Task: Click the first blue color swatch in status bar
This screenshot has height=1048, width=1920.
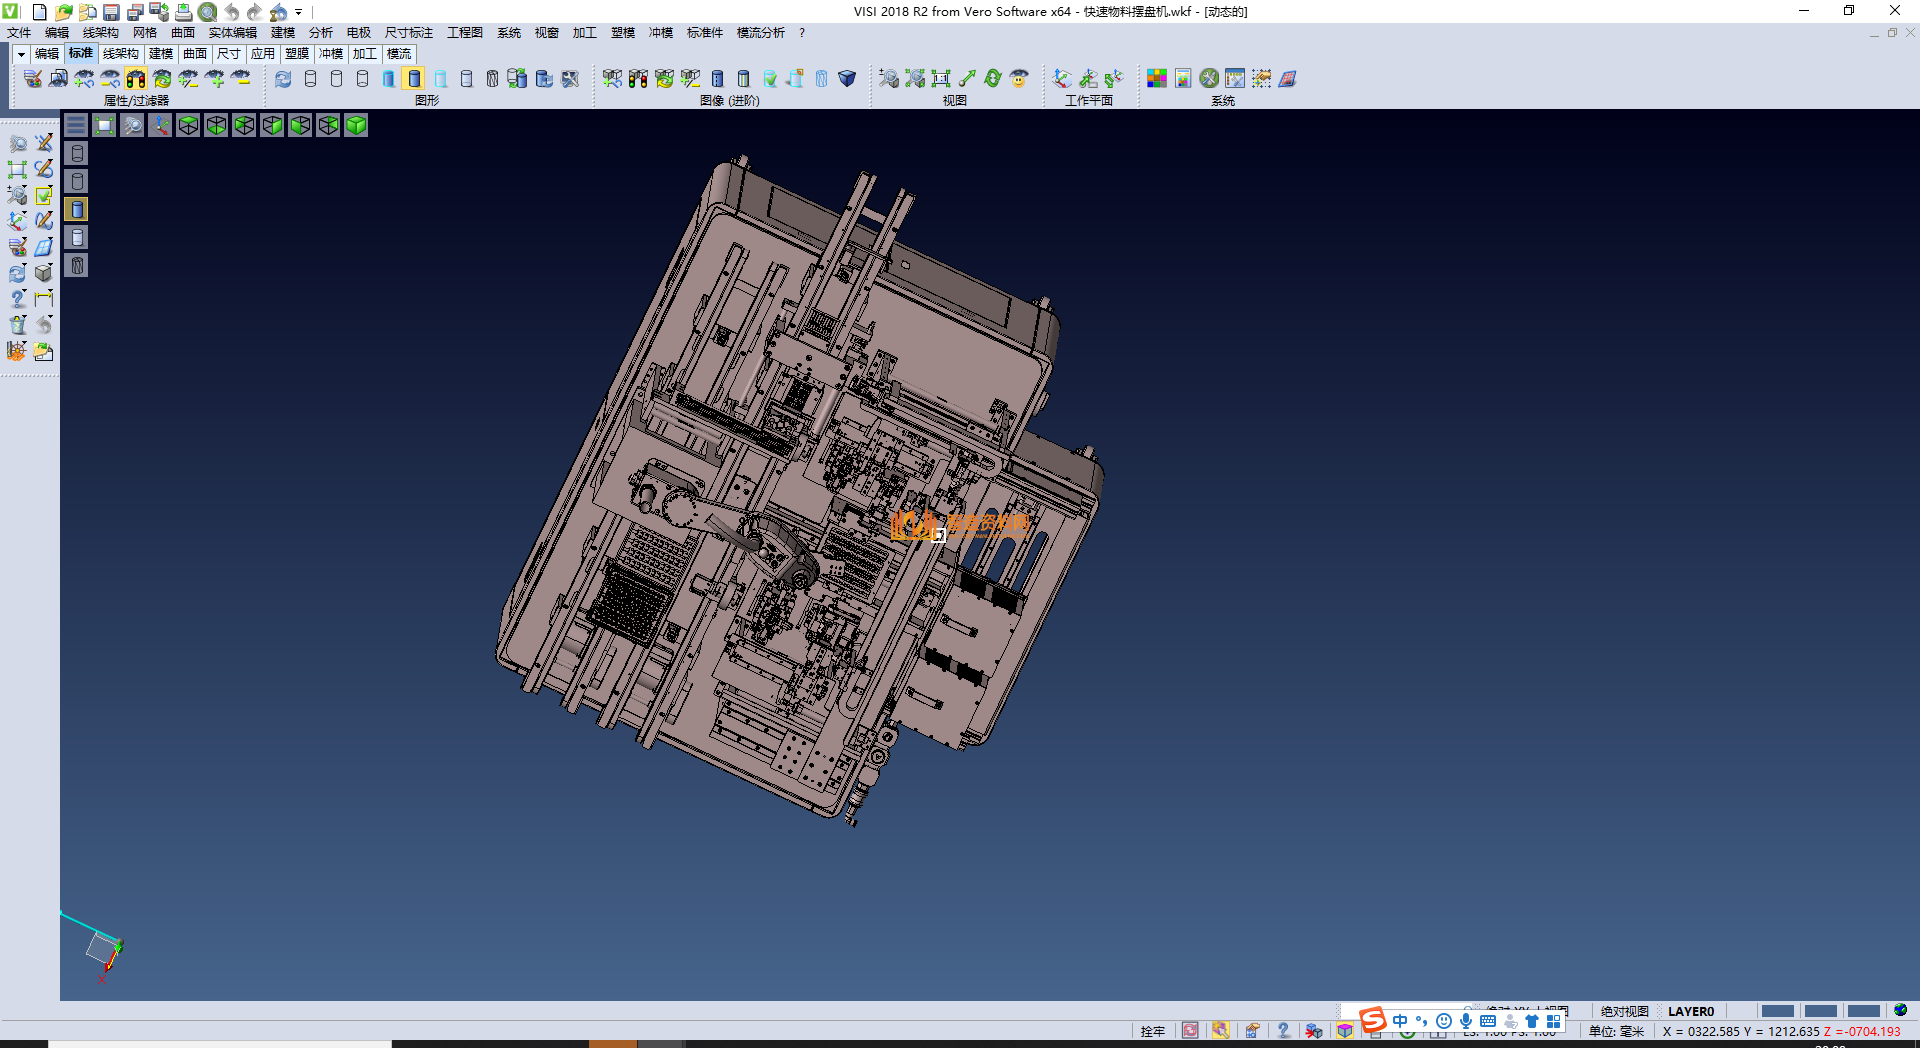Action: point(1777,1011)
